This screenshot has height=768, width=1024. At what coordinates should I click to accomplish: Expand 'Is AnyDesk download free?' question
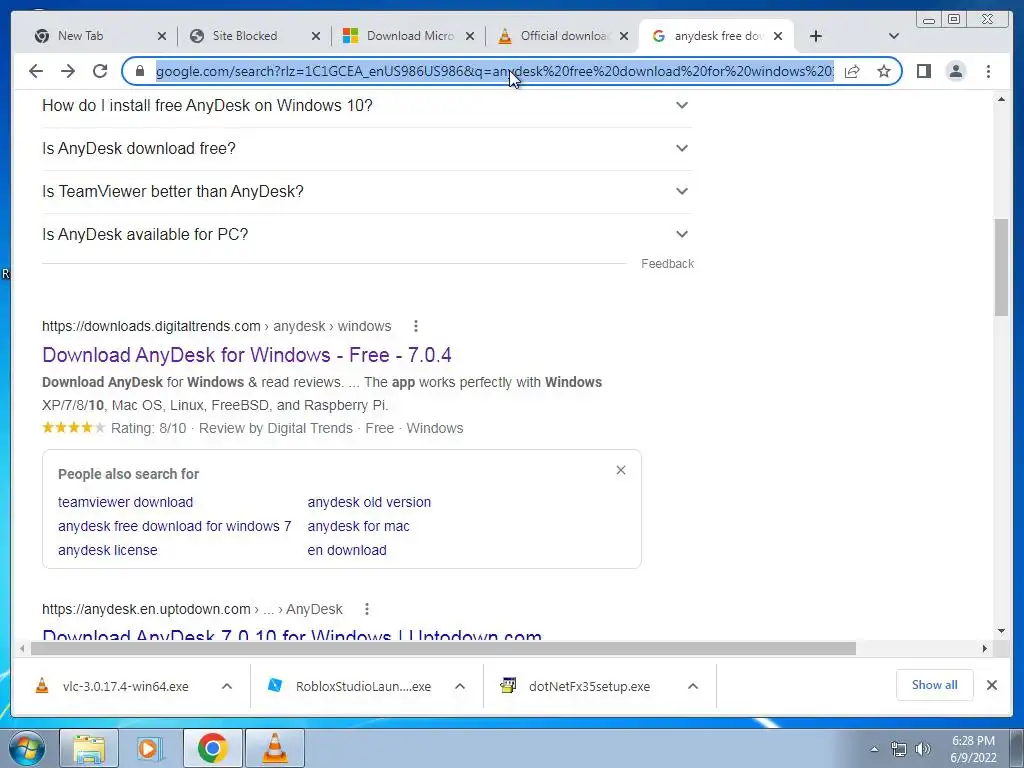pos(366,148)
